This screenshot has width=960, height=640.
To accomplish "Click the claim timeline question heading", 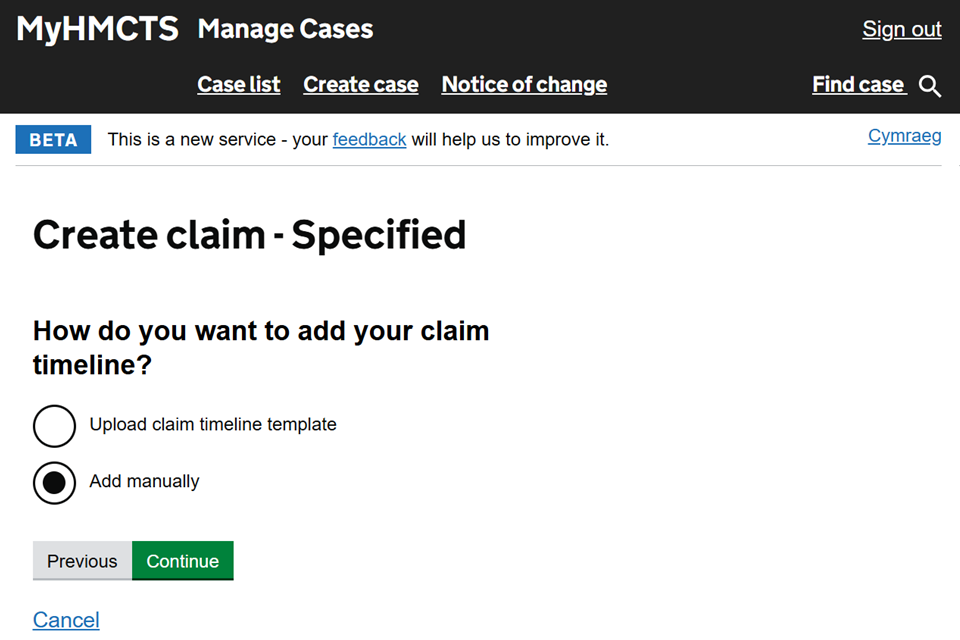I will point(261,347).
